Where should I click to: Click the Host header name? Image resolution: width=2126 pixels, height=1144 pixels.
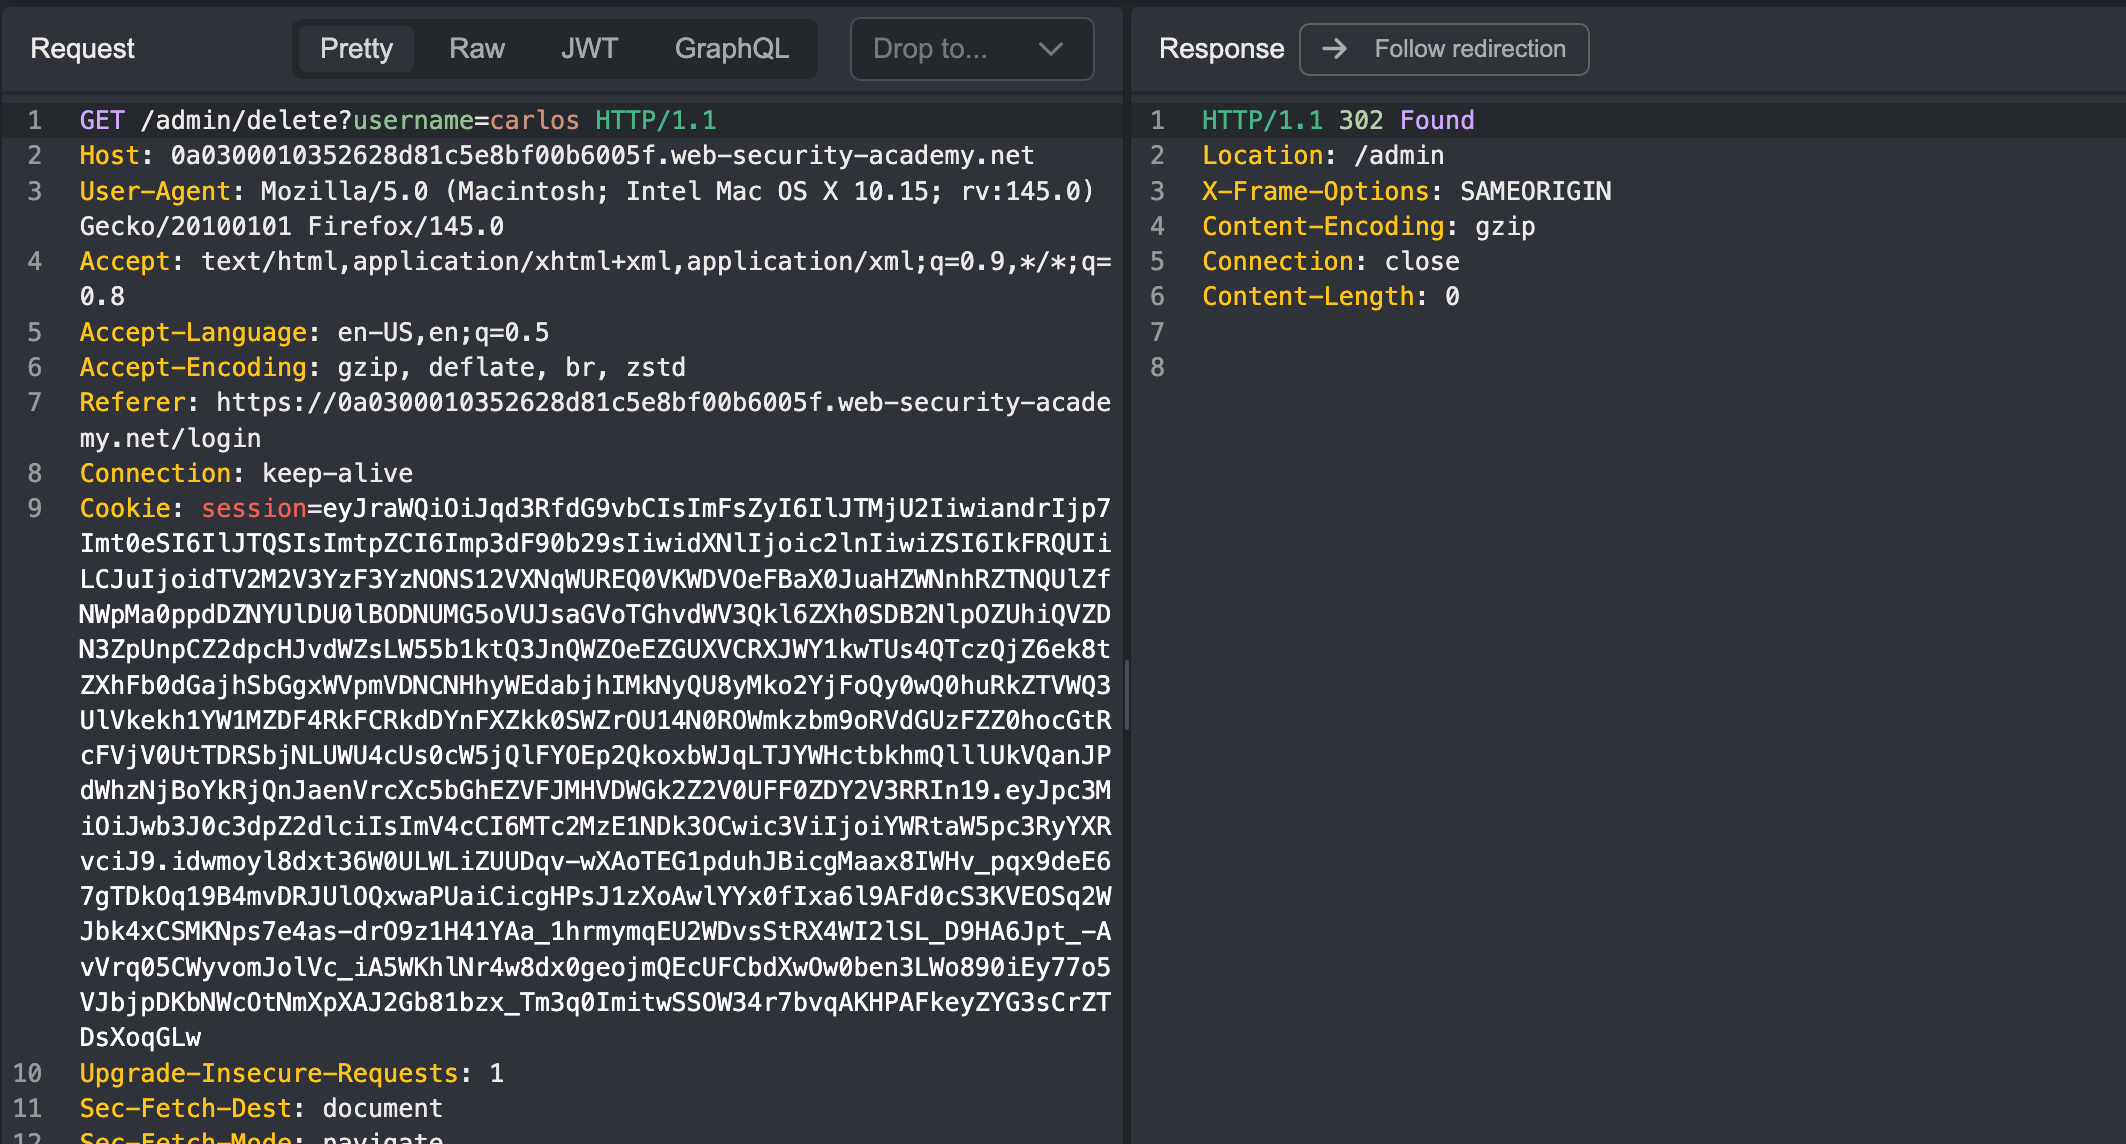[109, 156]
